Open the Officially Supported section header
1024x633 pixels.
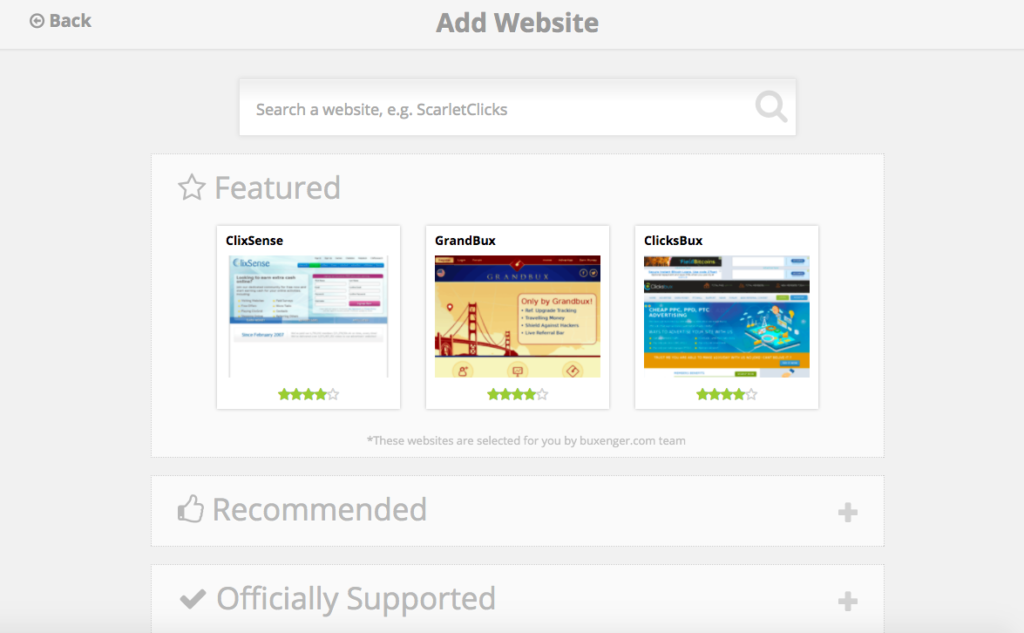pyautogui.click(x=517, y=599)
